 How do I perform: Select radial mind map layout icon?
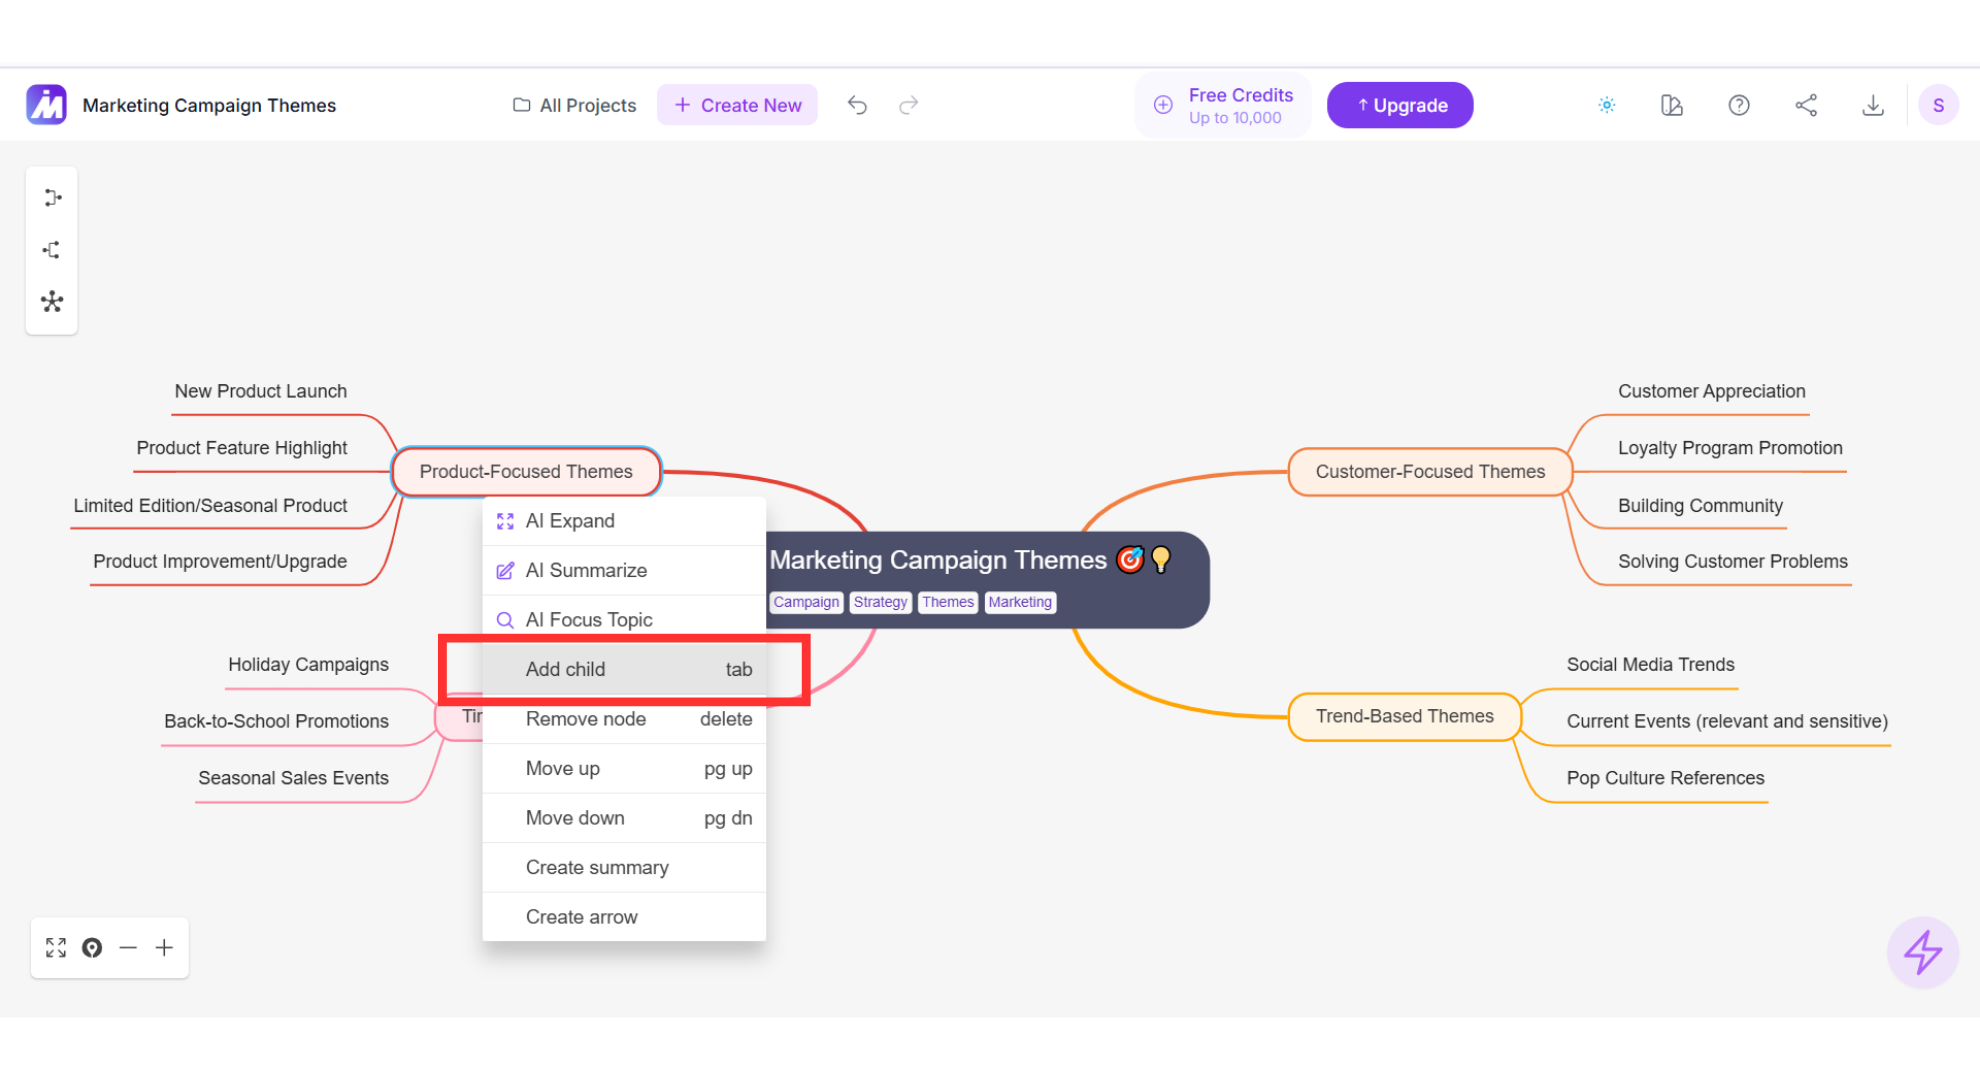52,302
